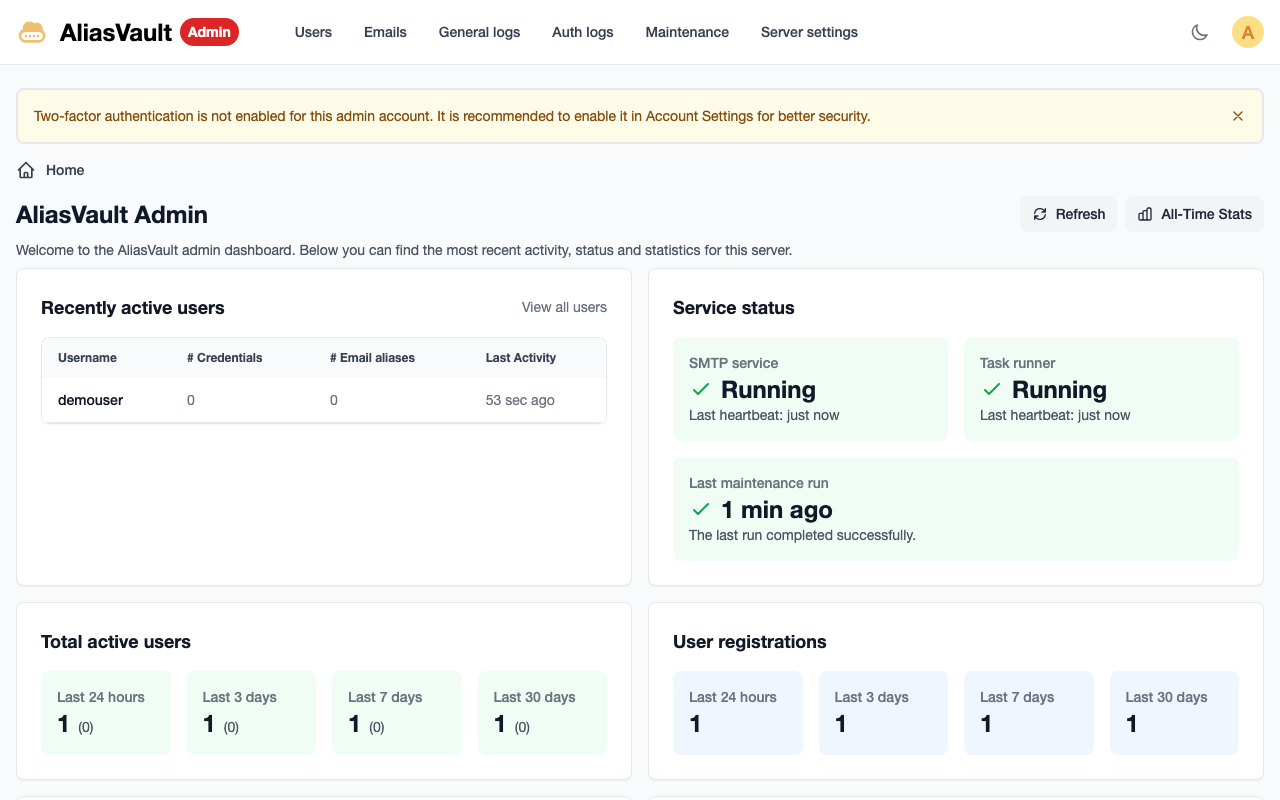Open the admin account avatar menu
The height and width of the screenshot is (800, 1280).
[1248, 32]
